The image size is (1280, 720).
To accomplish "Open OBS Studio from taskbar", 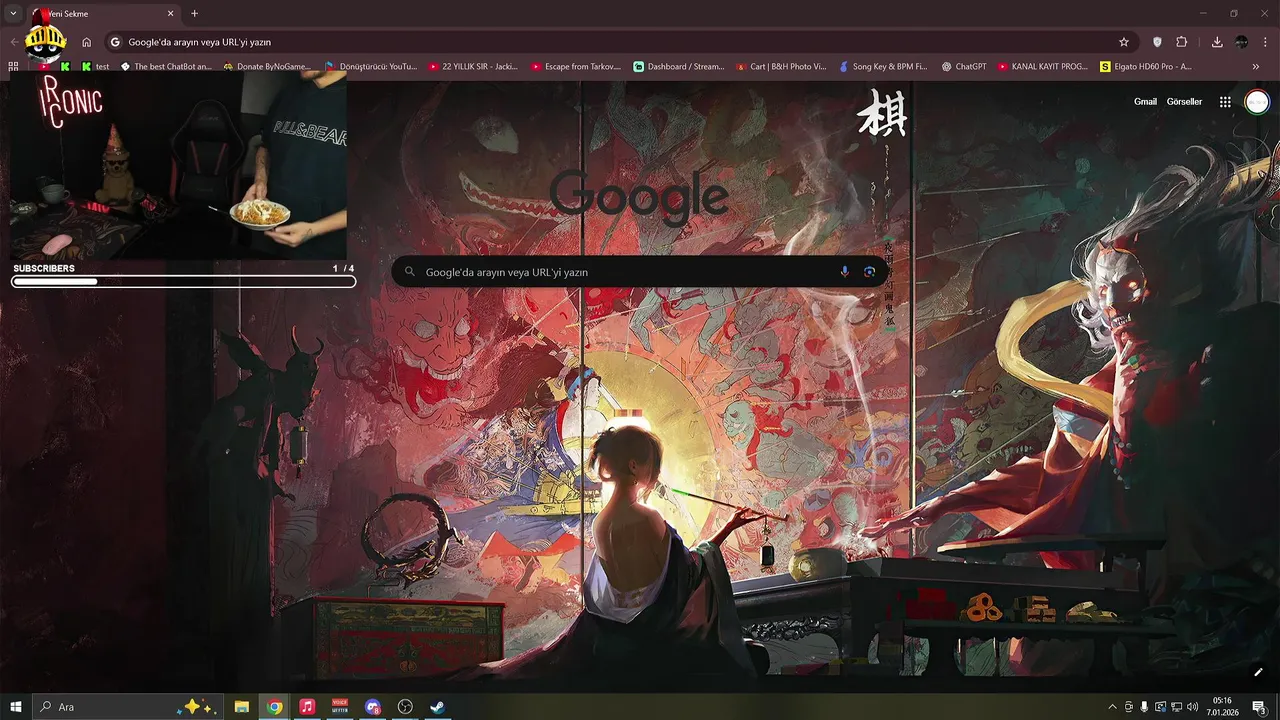I will (405, 707).
